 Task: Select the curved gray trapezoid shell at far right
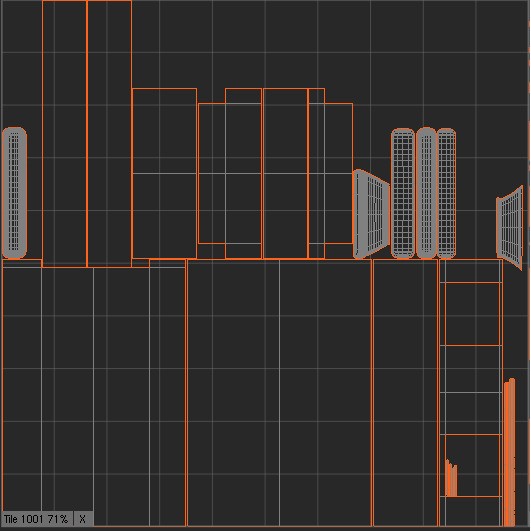tap(510, 228)
